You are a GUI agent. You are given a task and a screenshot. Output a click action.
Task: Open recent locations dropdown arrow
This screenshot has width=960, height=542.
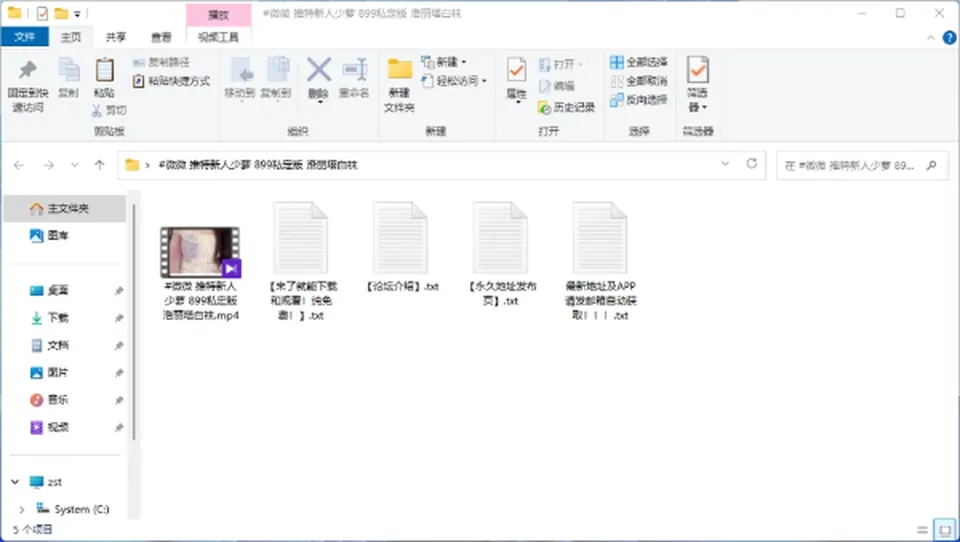(74, 165)
